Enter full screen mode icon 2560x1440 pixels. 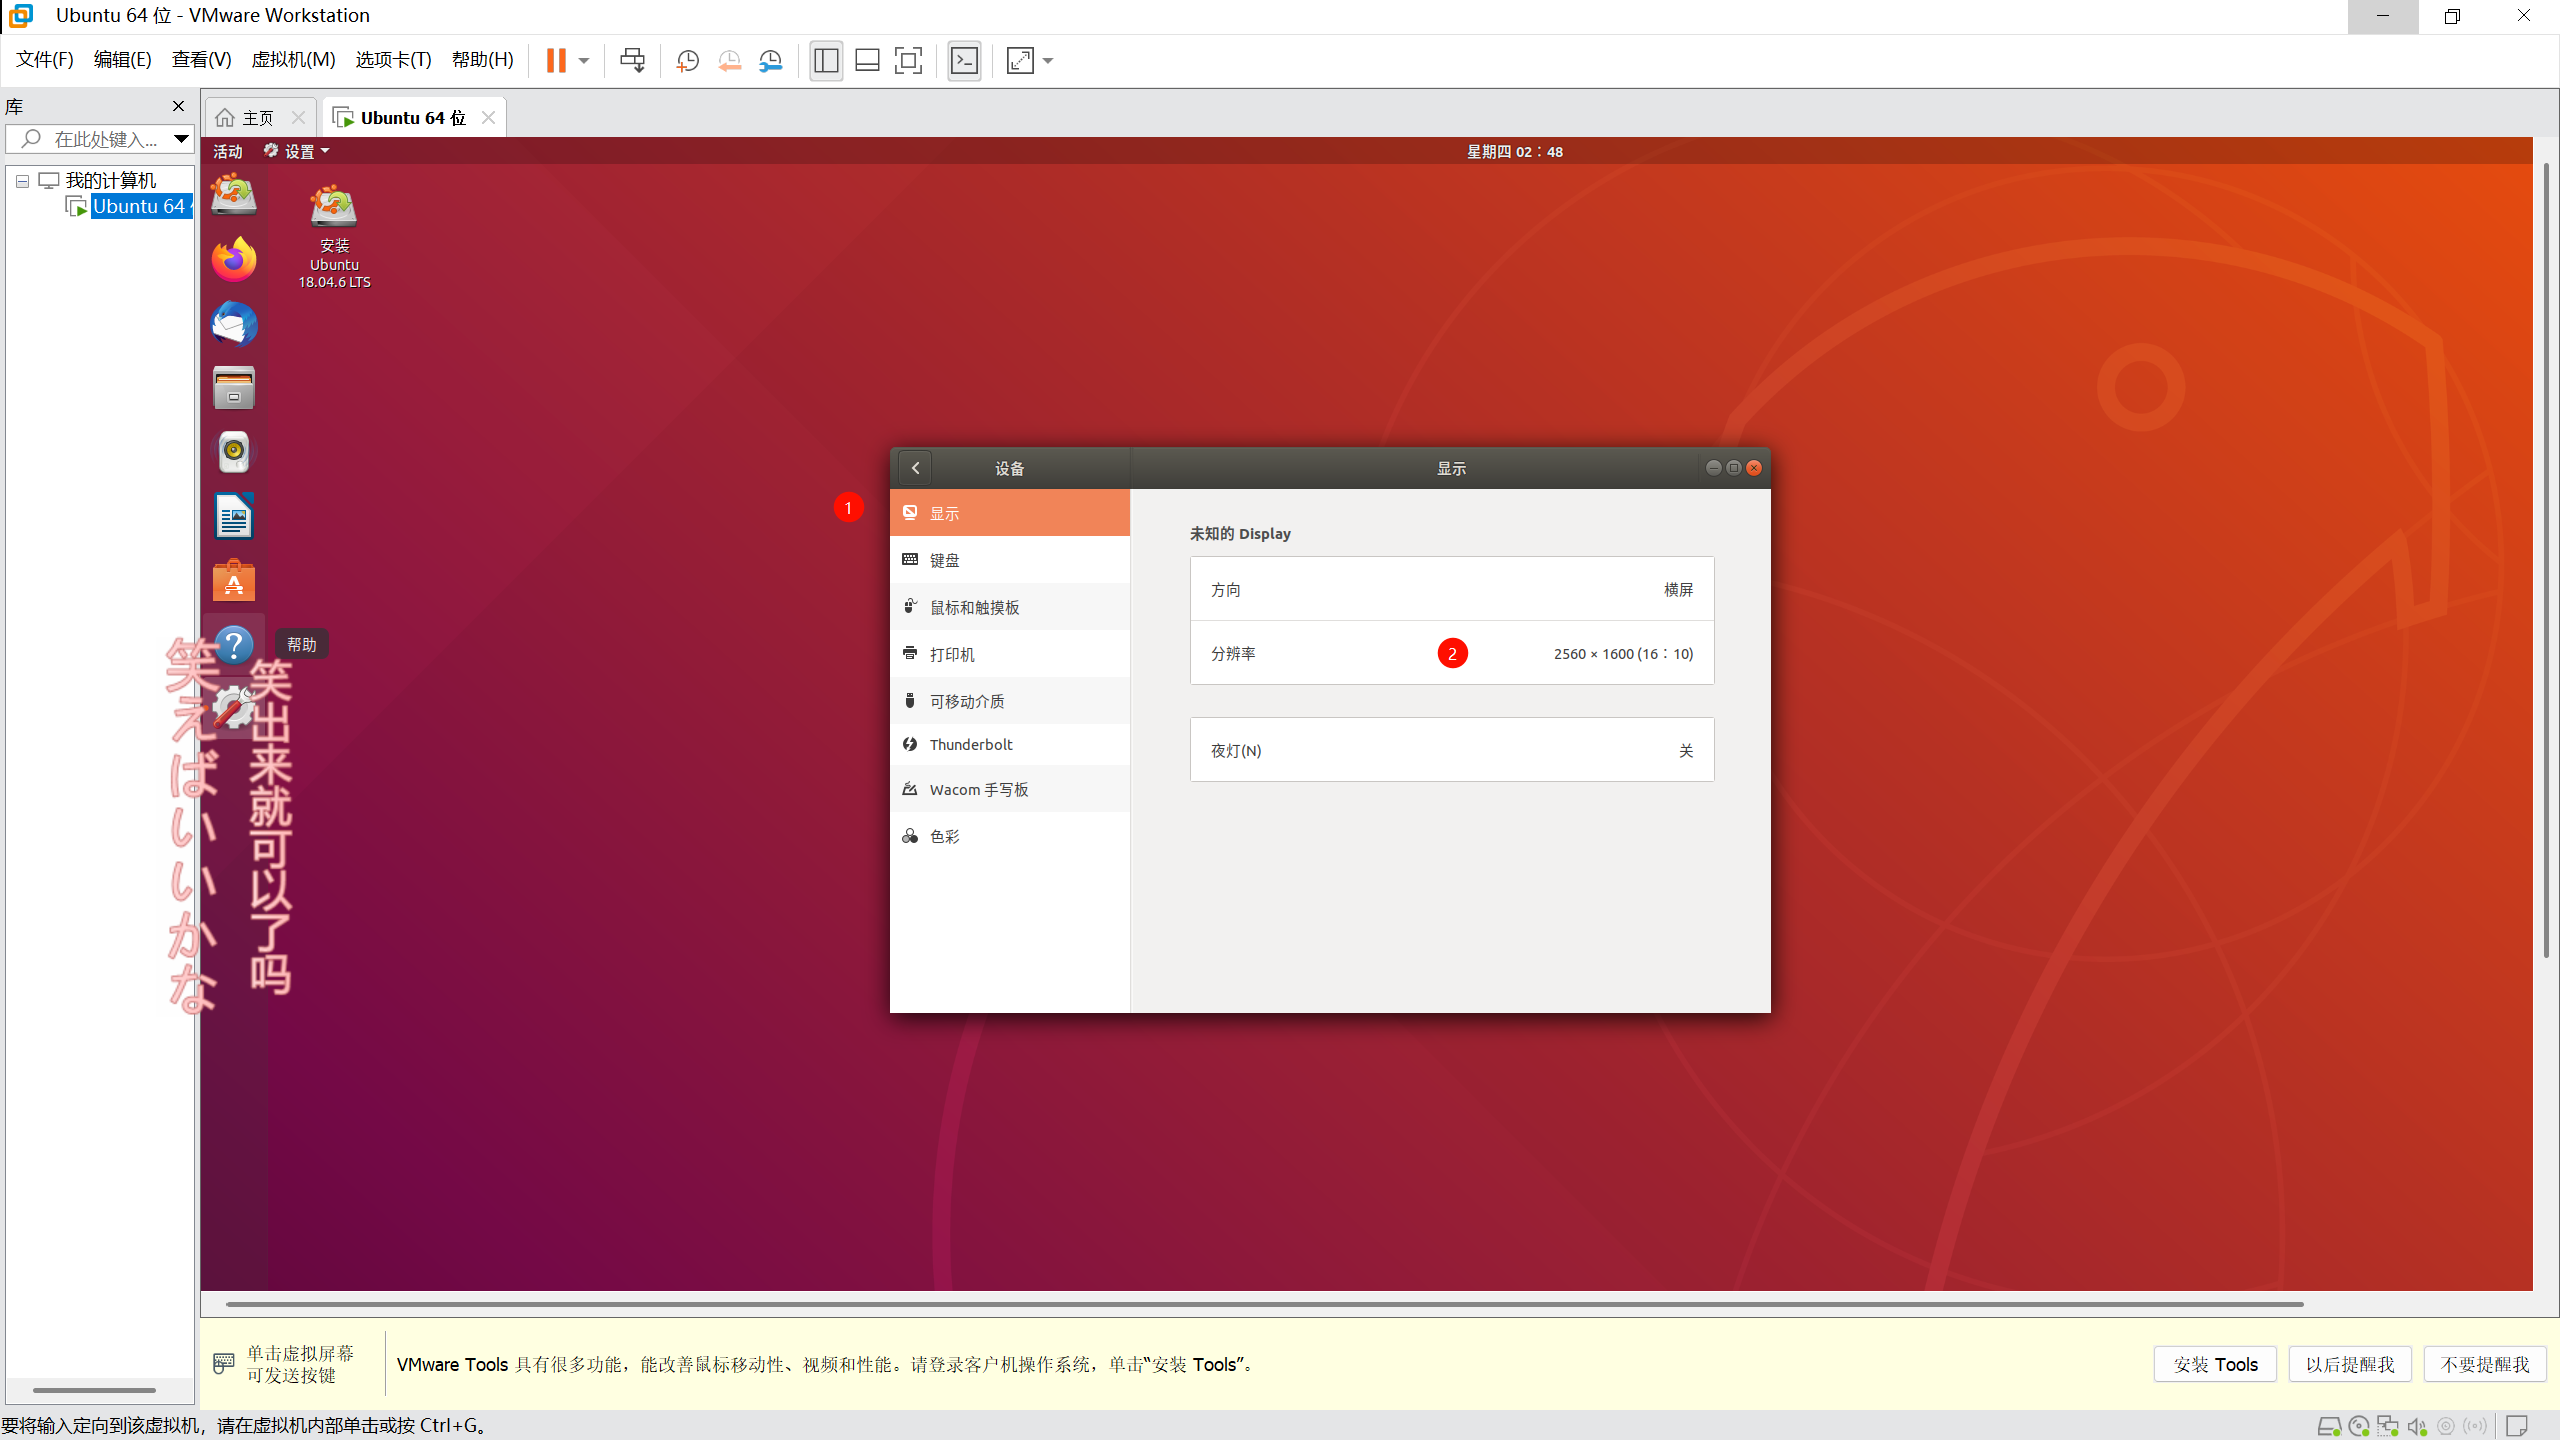(x=908, y=61)
